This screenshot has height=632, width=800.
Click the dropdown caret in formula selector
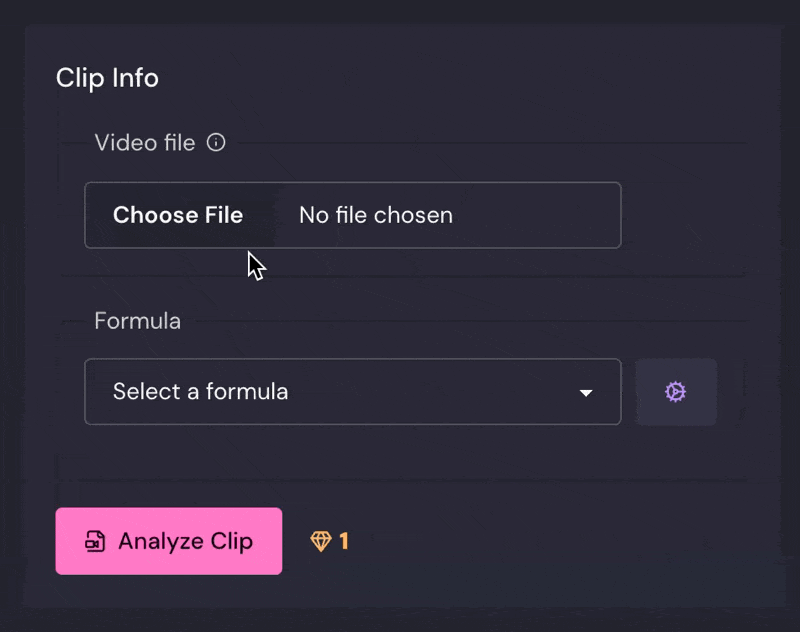586,393
